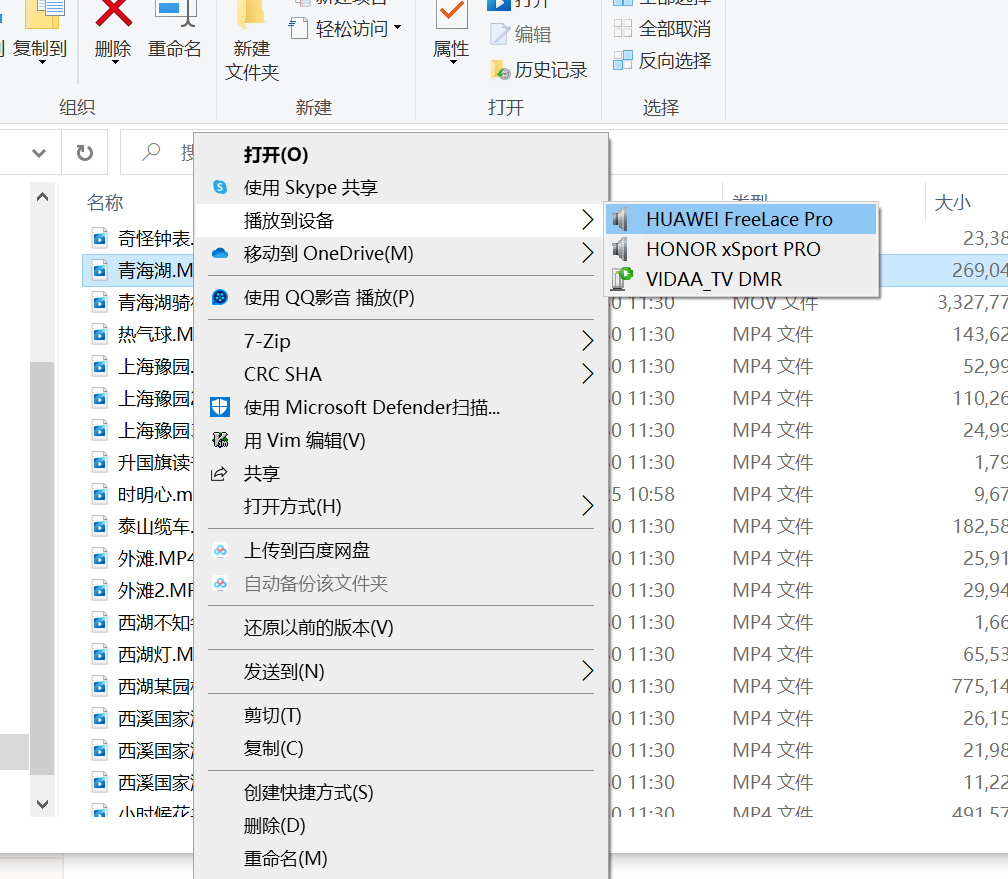Expand the 7-Zip submenu arrow
Screen dimensions: 1008x879
(588, 340)
